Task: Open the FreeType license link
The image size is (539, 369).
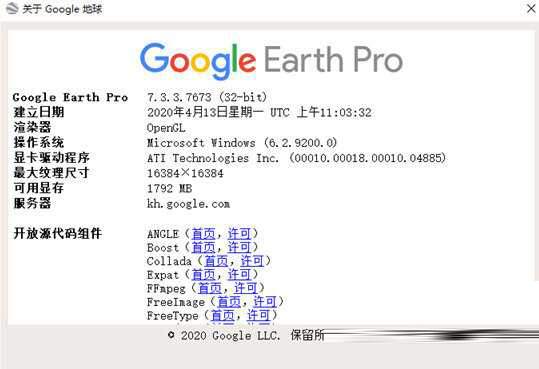Action: (258, 316)
